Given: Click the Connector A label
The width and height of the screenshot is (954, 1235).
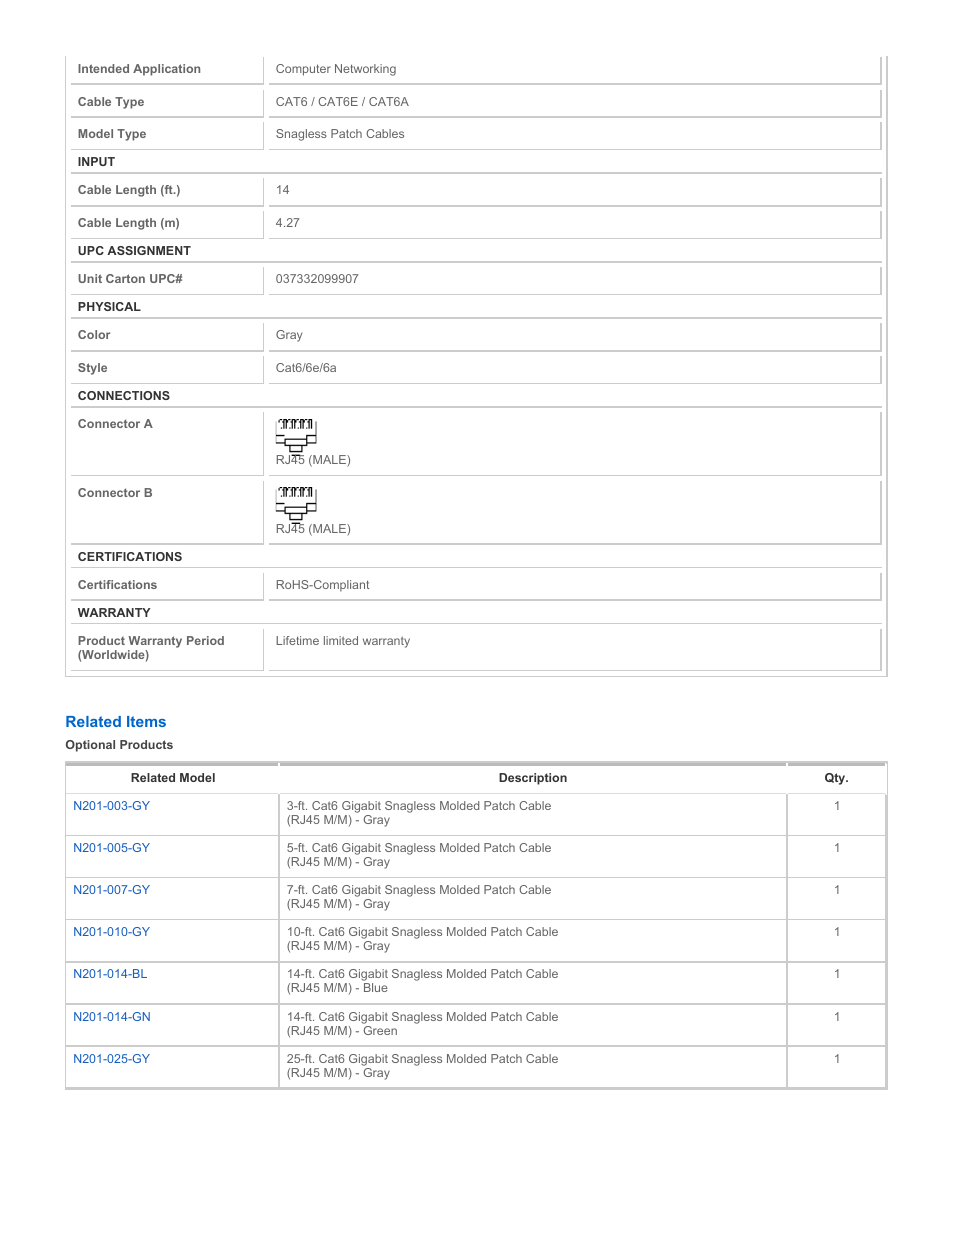Looking at the screenshot, I should (115, 424).
